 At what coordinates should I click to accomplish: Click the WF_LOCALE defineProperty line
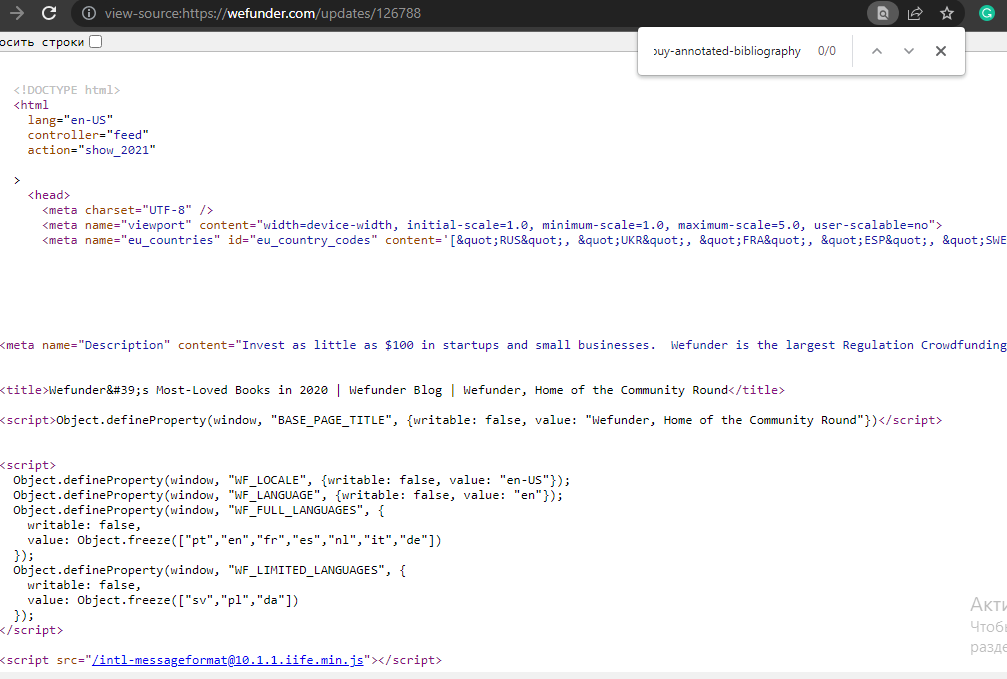(292, 480)
